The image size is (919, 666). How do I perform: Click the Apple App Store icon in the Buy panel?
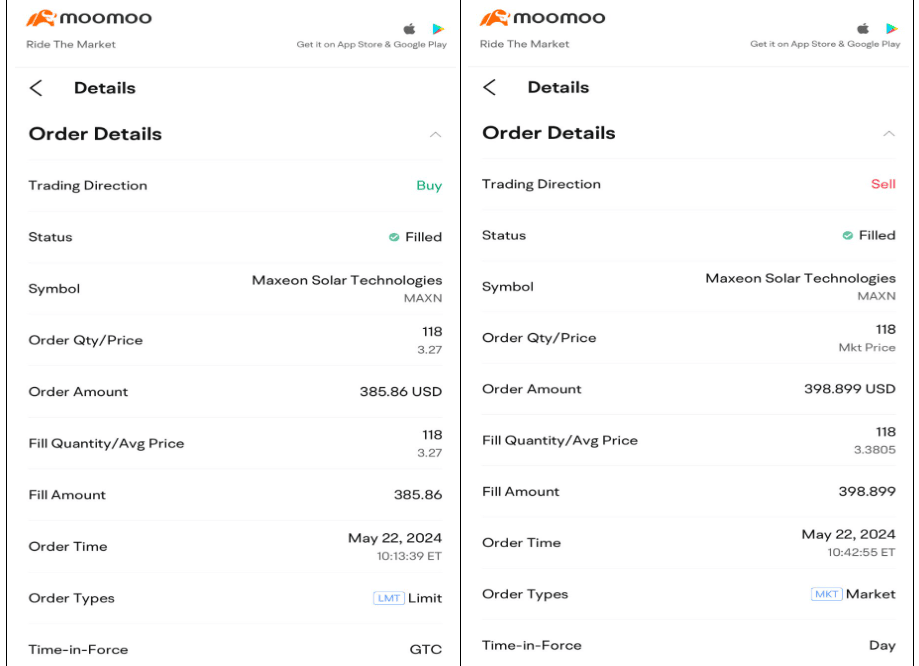click(409, 29)
